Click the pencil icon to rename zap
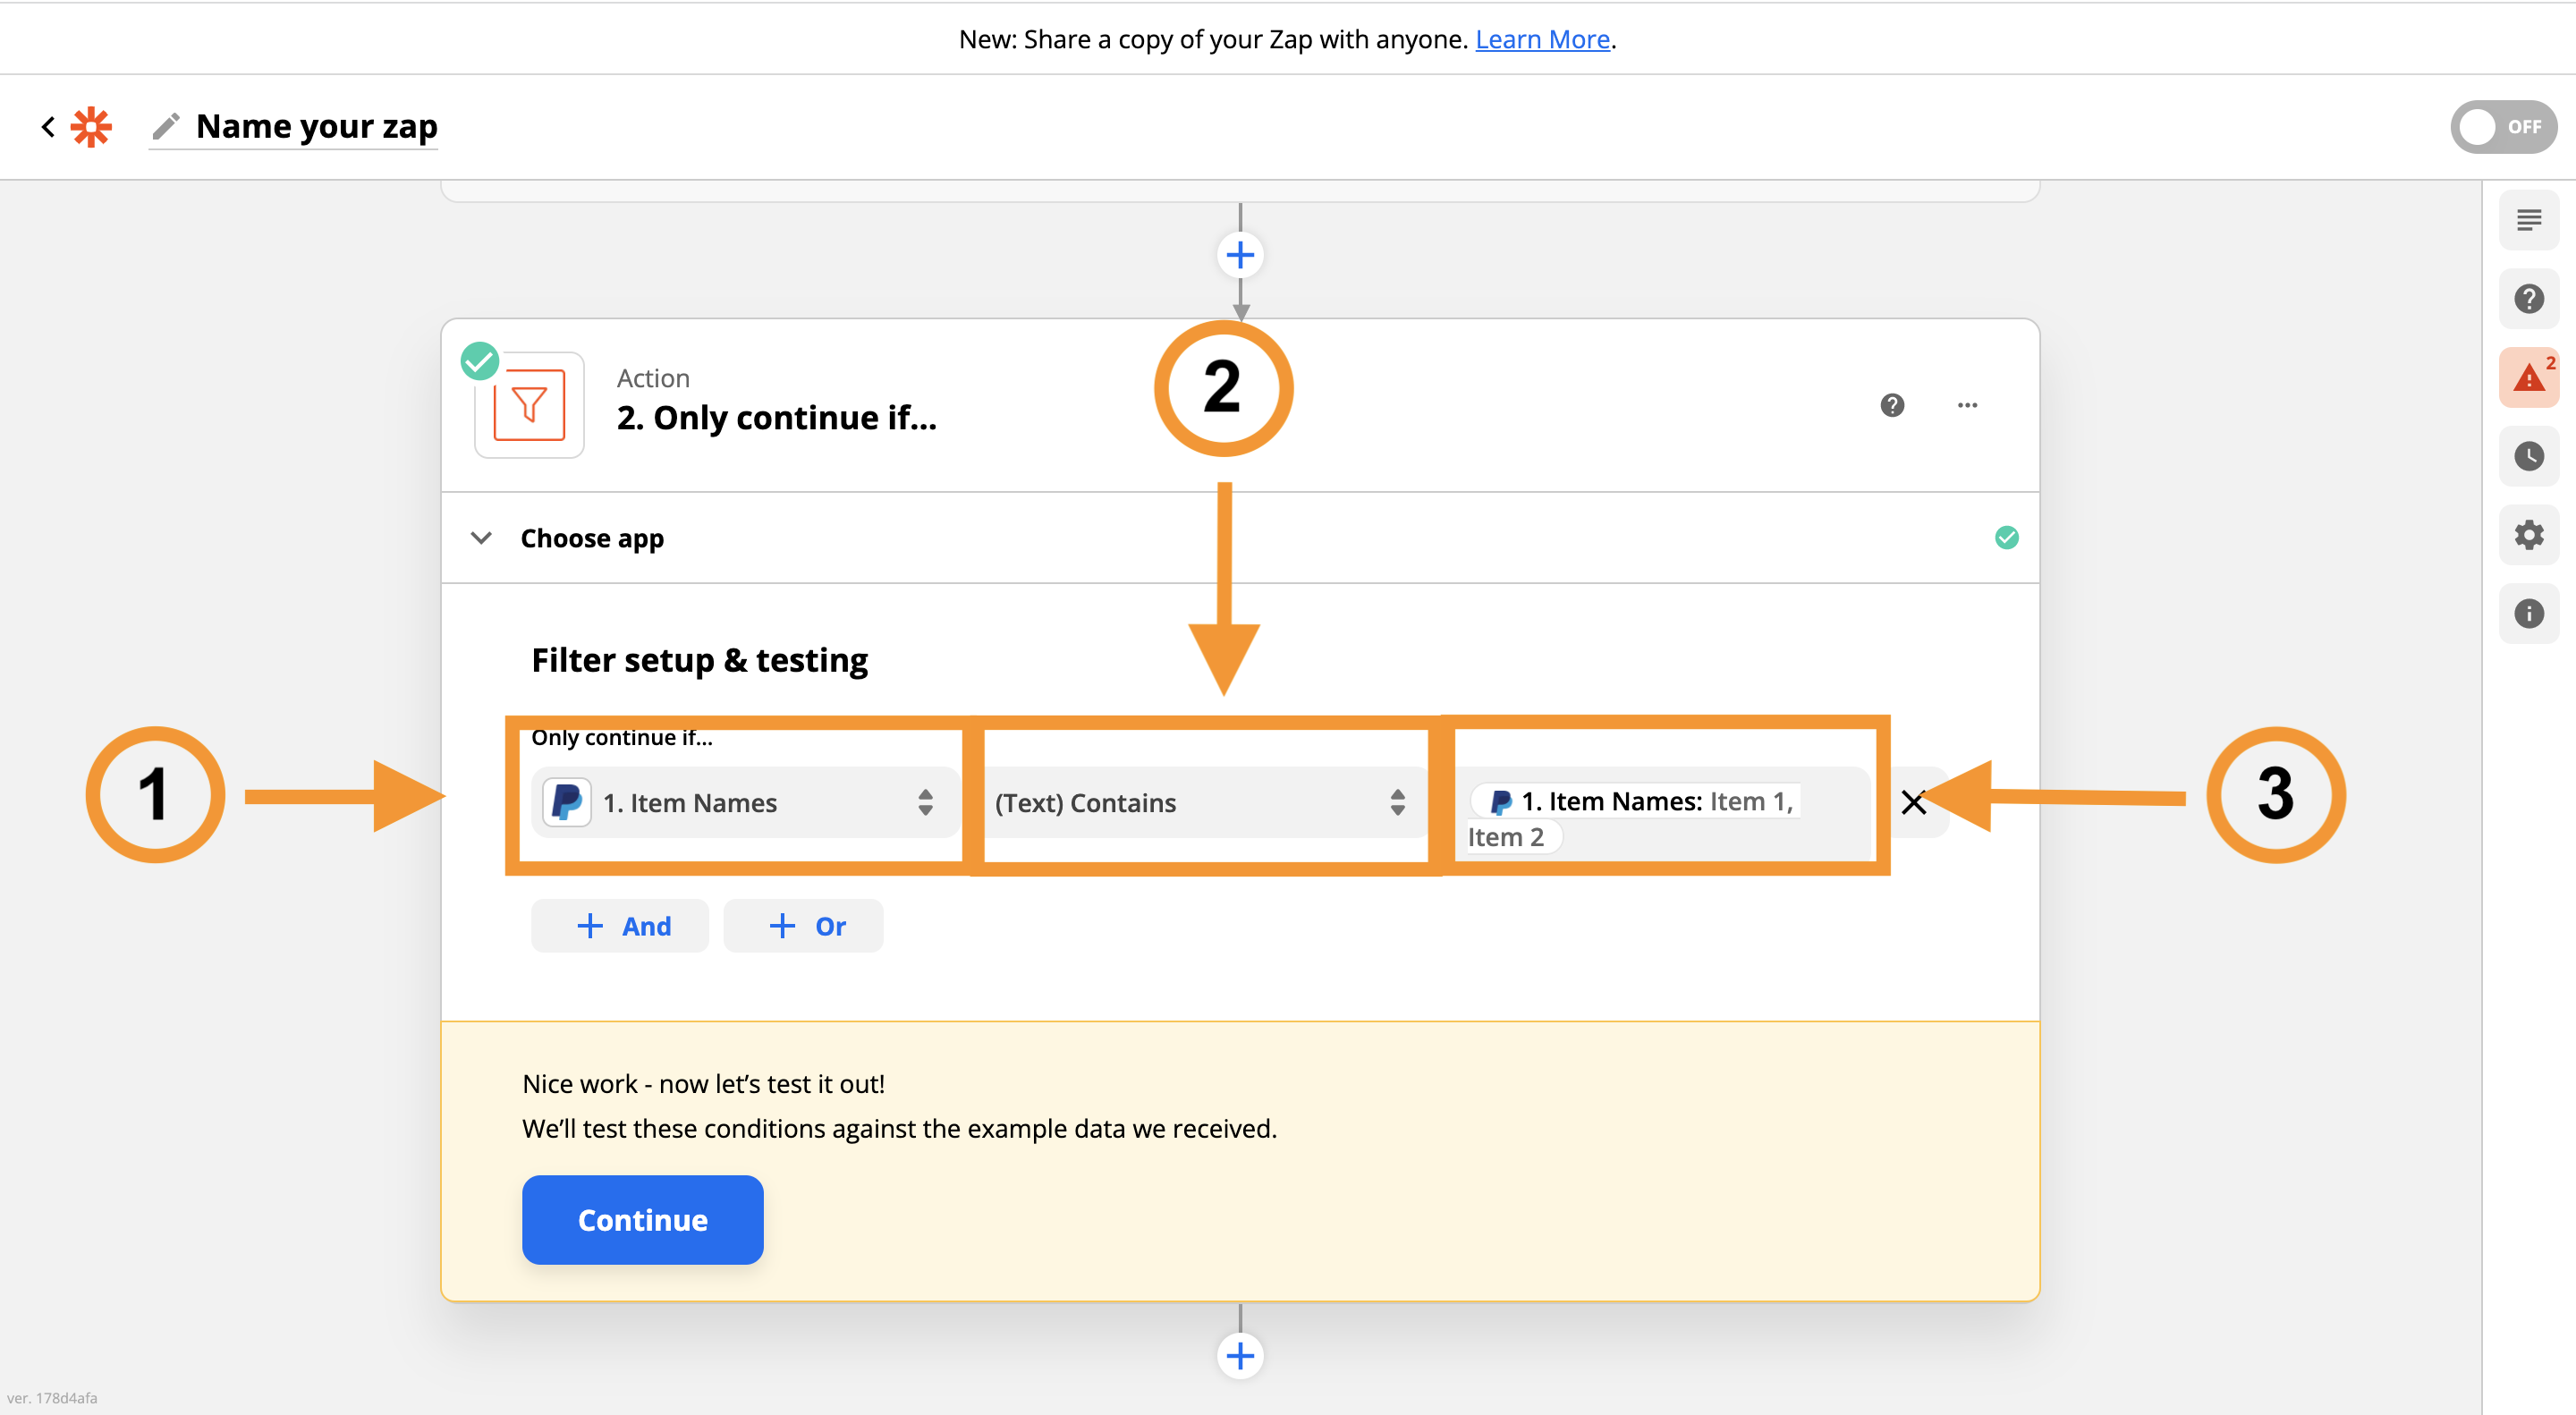The image size is (2576, 1415). point(165,127)
